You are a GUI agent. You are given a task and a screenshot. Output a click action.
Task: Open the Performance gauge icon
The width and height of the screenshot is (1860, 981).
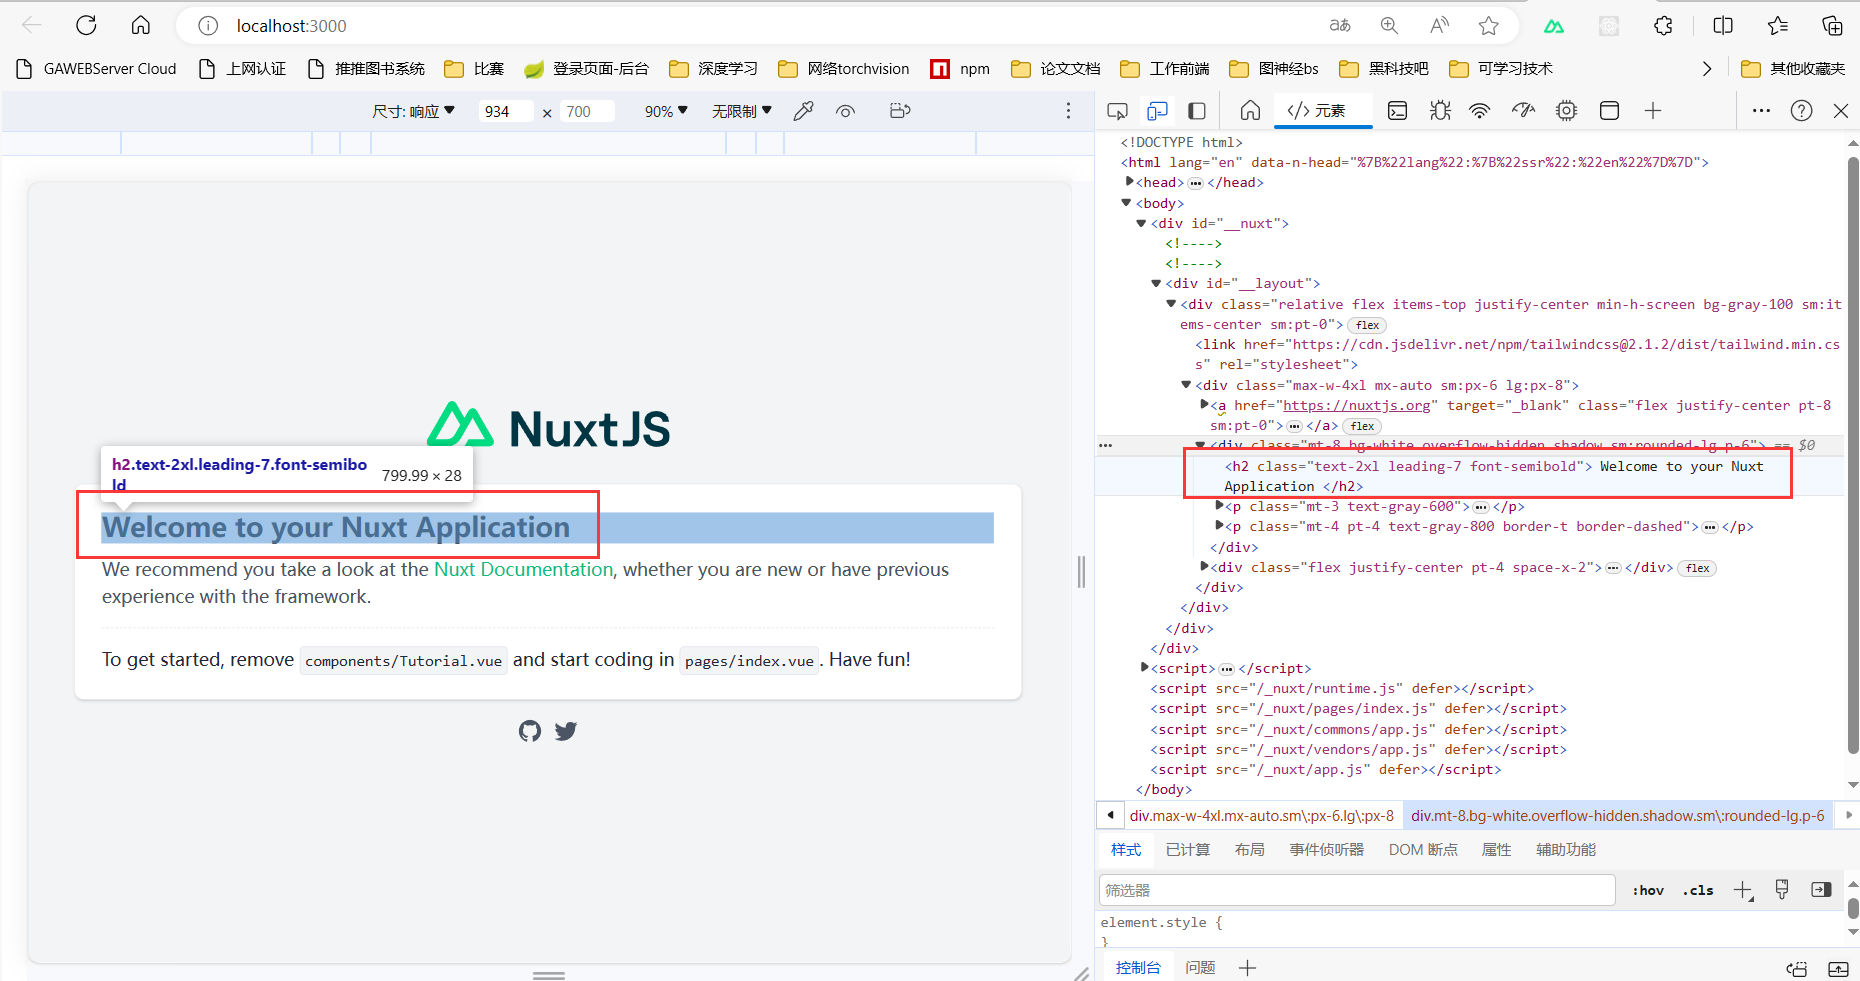(x=1523, y=111)
